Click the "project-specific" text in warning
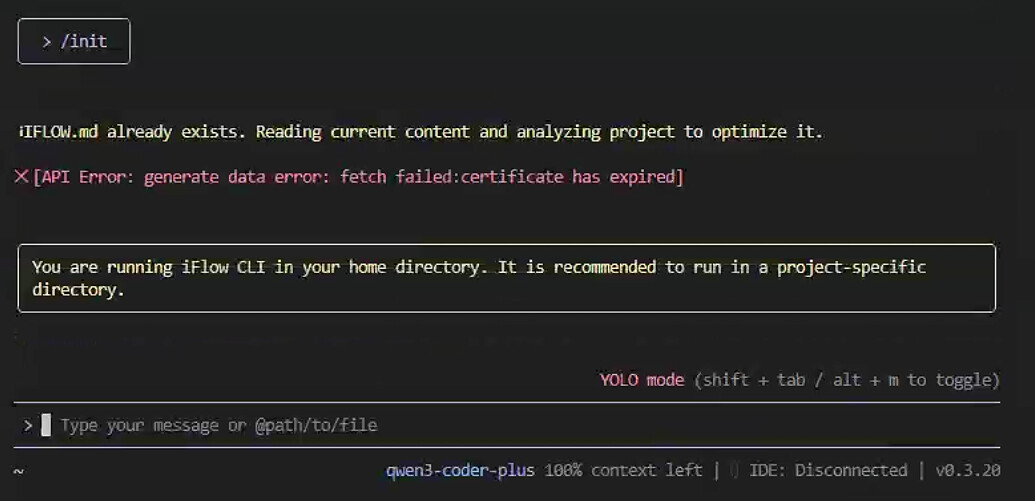1035x501 pixels. 851,267
